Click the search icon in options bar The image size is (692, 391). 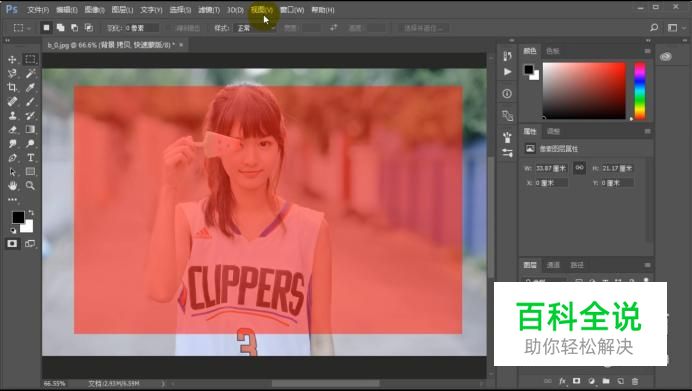click(x=654, y=28)
